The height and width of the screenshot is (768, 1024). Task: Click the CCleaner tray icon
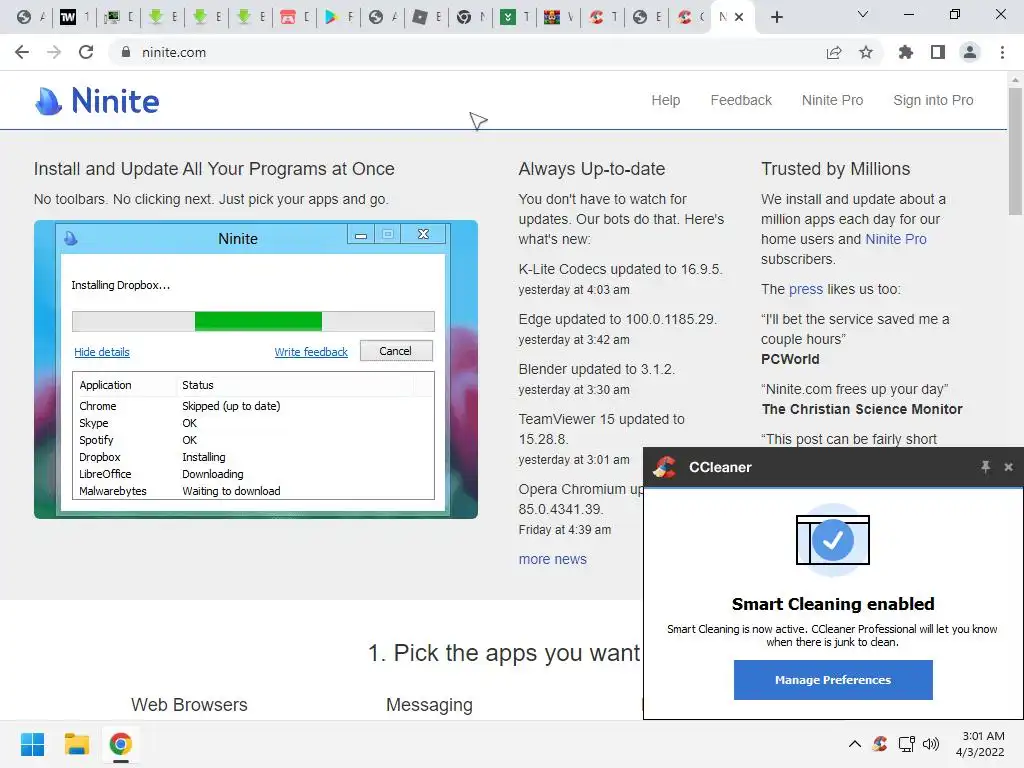click(880, 744)
